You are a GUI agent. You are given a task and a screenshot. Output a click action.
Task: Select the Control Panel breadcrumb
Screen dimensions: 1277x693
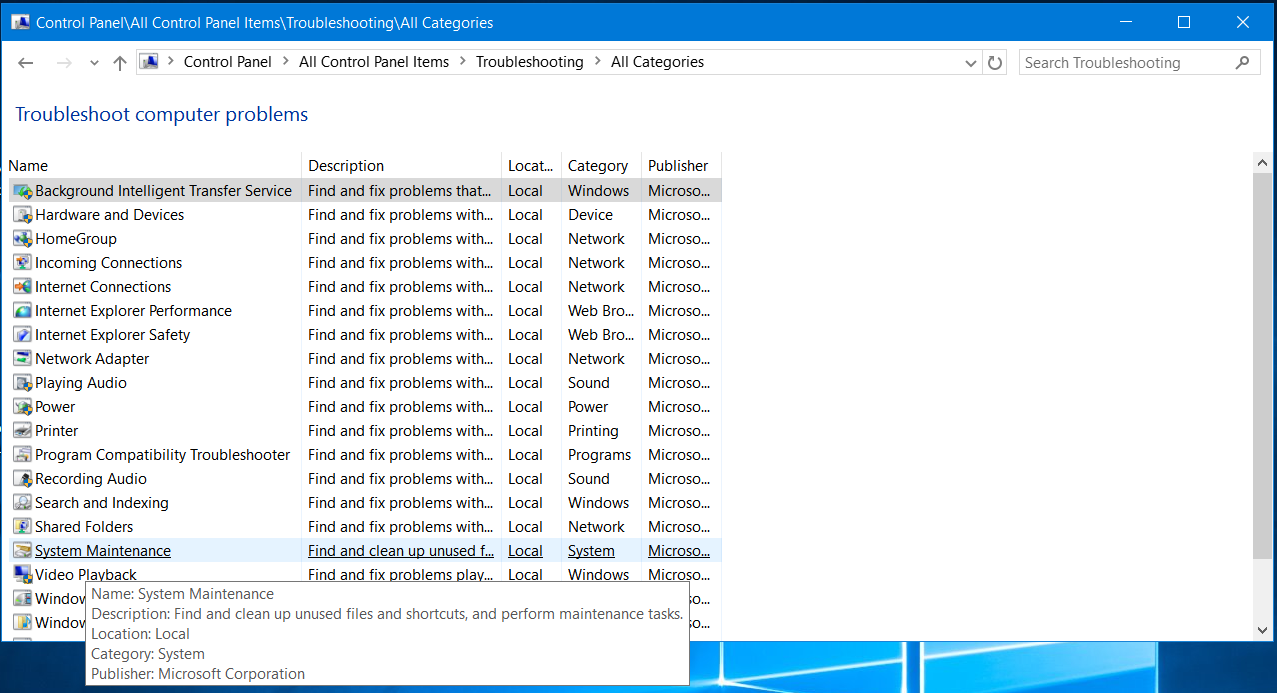pyautogui.click(x=228, y=62)
